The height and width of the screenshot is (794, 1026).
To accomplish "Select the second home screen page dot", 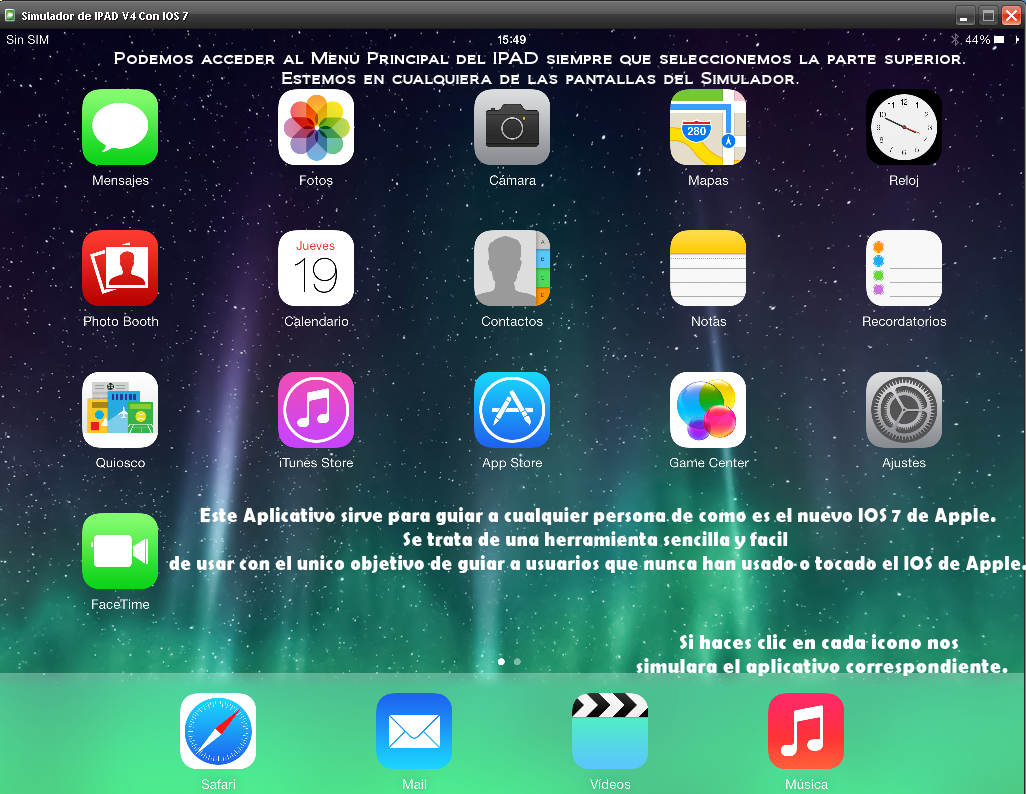I will [x=517, y=661].
